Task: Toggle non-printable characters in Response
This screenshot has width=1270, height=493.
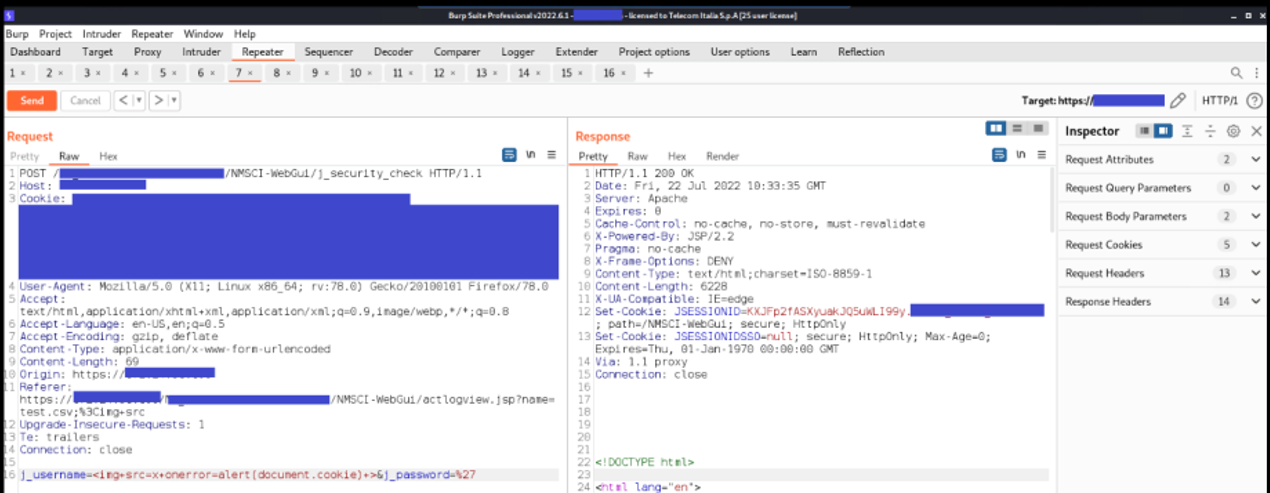Action: coord(1021,155)
